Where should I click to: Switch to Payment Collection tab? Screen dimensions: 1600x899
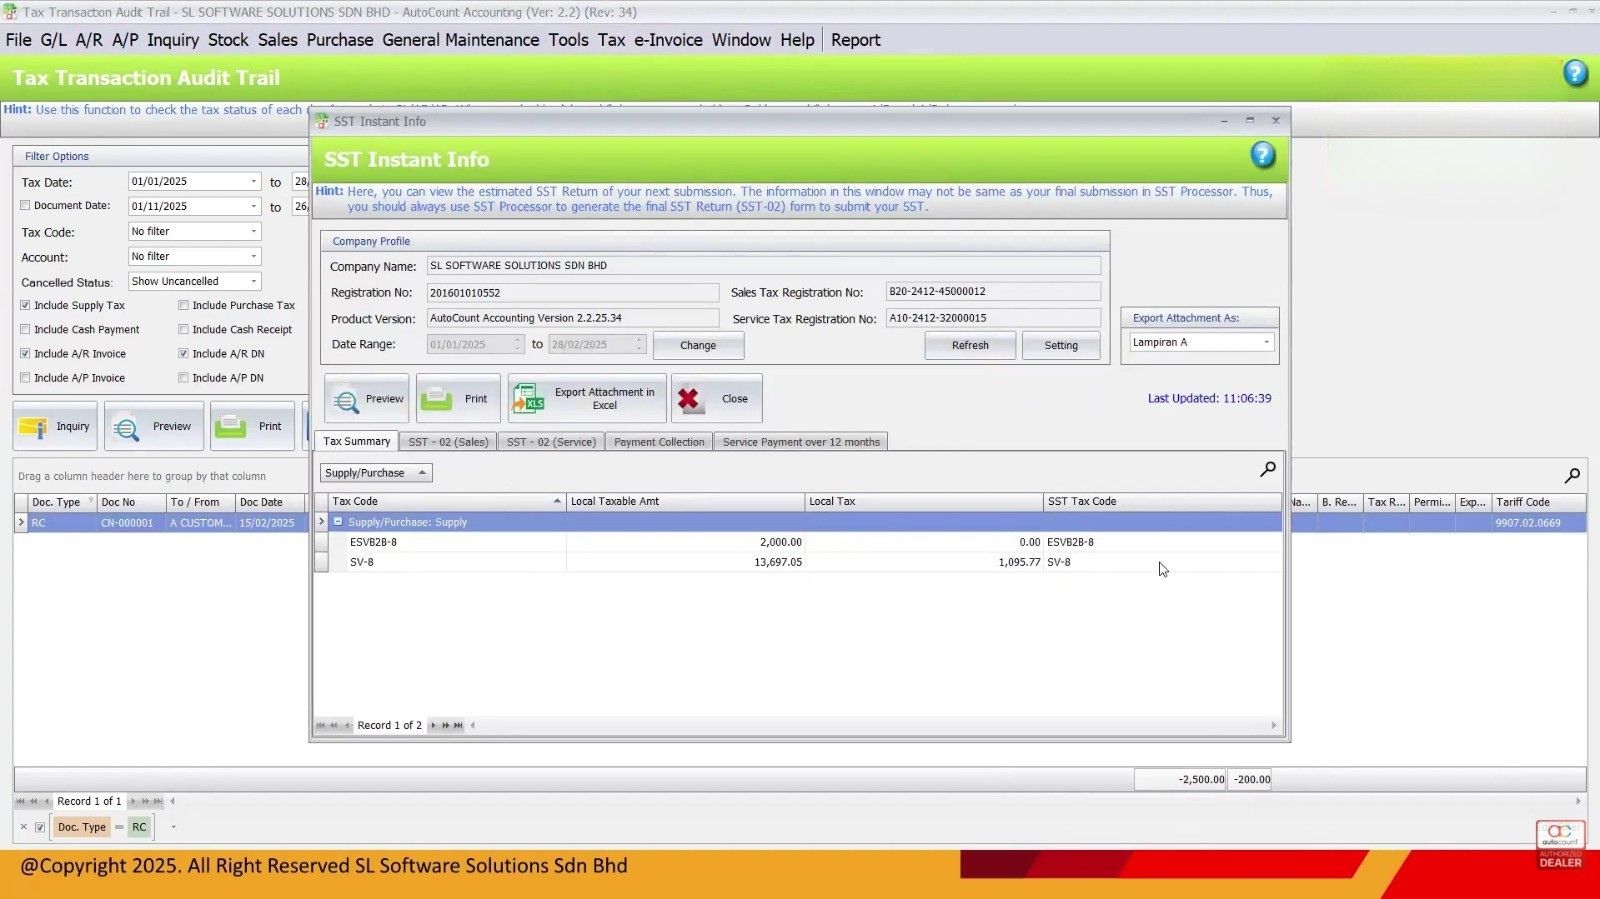pyautogui.click(x=659, y=442)
